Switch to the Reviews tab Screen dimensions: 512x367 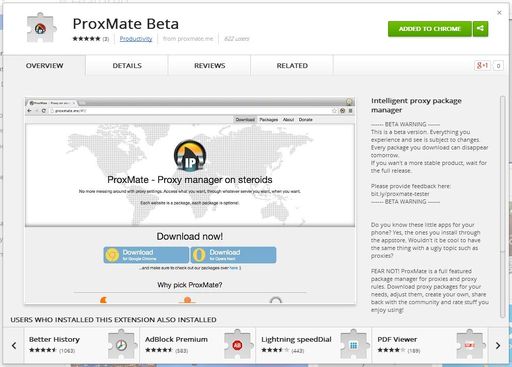coord(210,66)
